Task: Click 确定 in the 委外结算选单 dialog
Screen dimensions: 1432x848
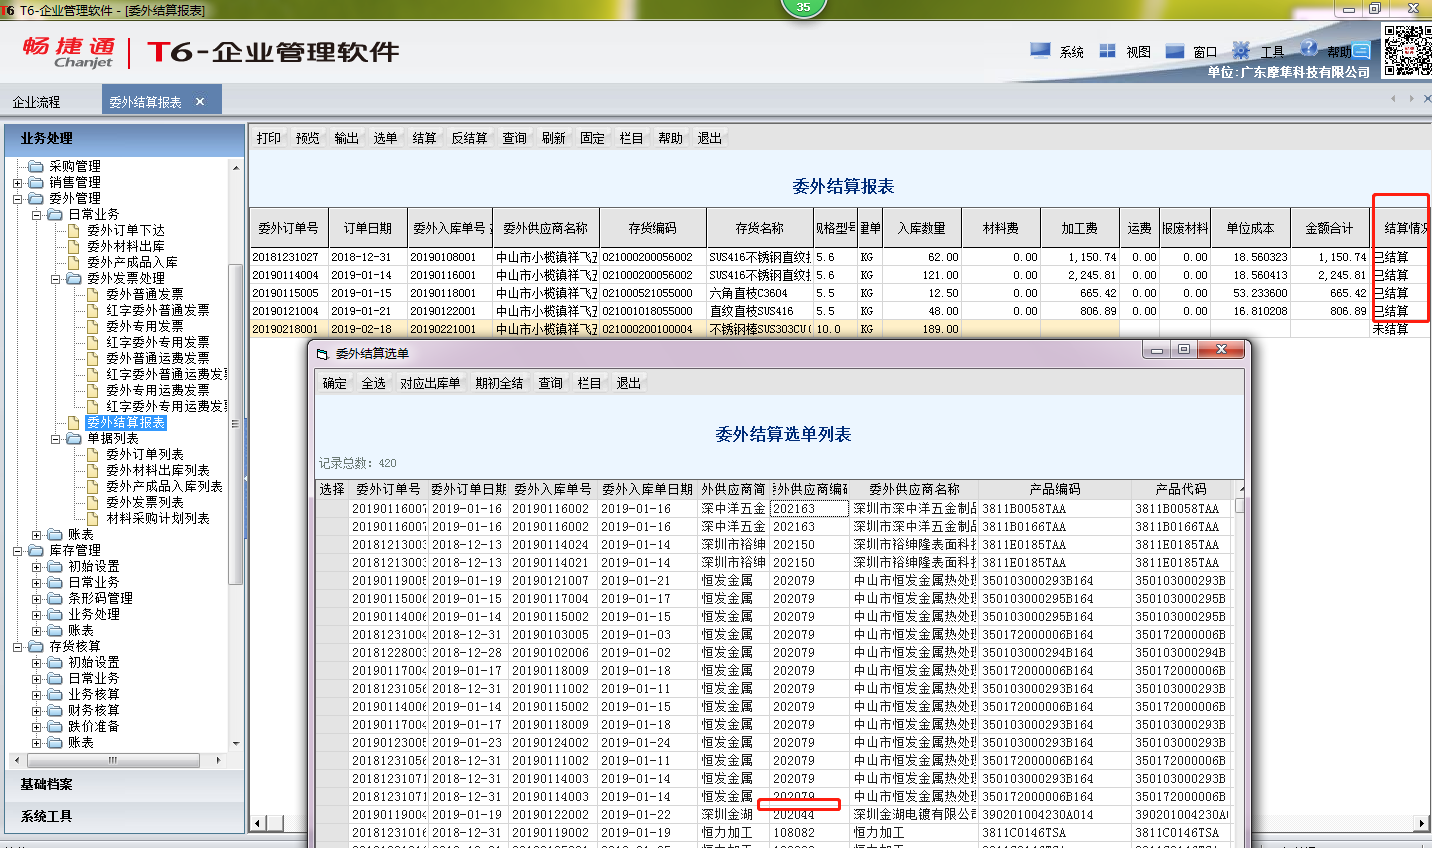Action: [335, 383]
